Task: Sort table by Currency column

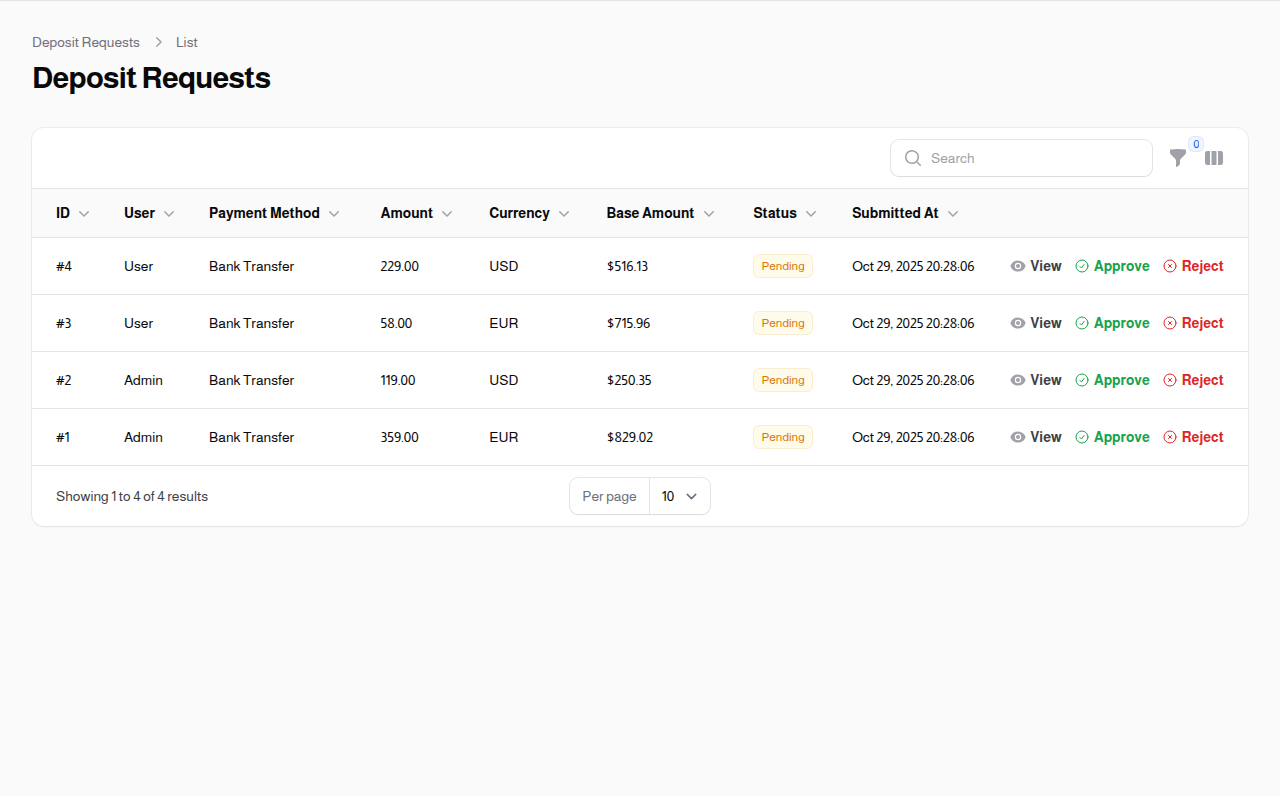Action: (529, 213)
